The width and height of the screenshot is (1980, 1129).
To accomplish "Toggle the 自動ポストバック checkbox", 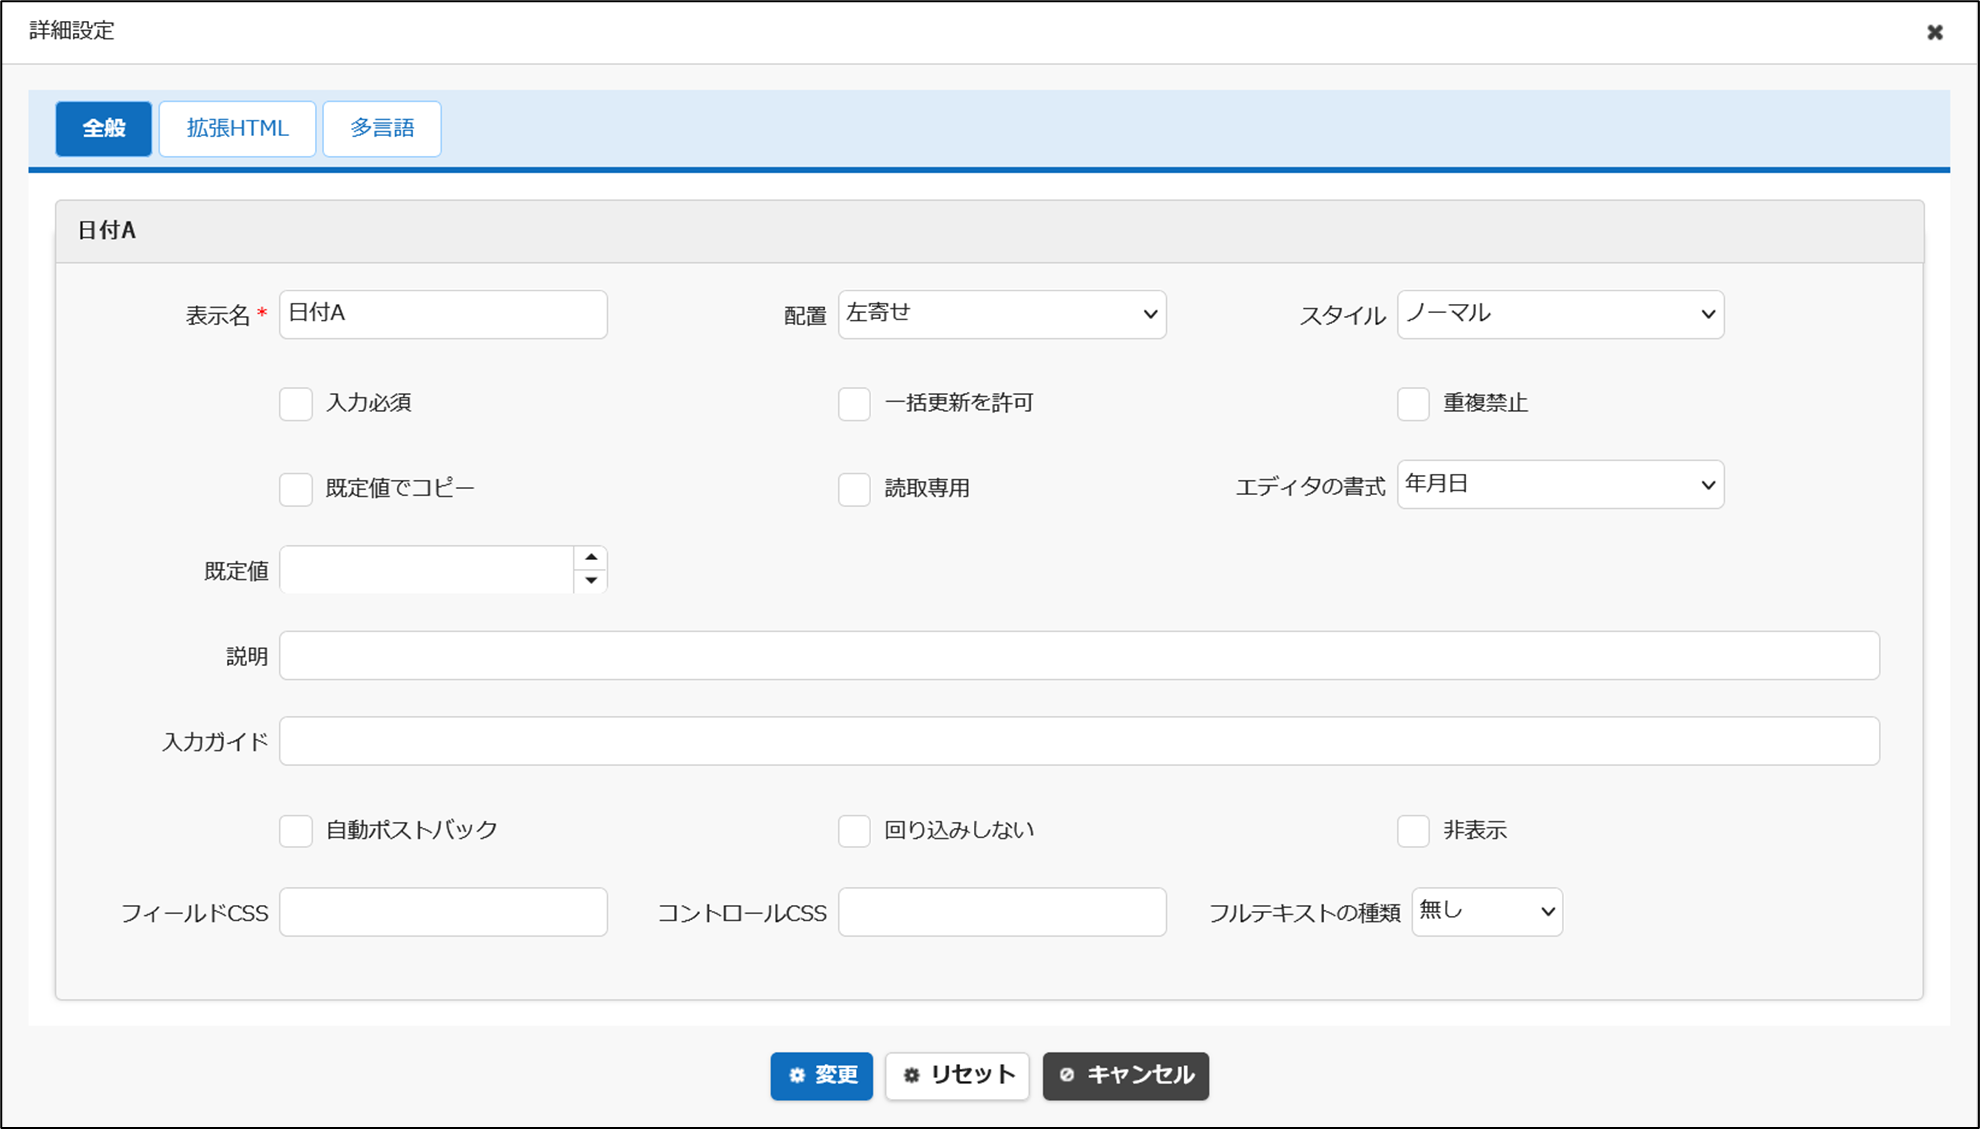I will click(x=296, y=831).
